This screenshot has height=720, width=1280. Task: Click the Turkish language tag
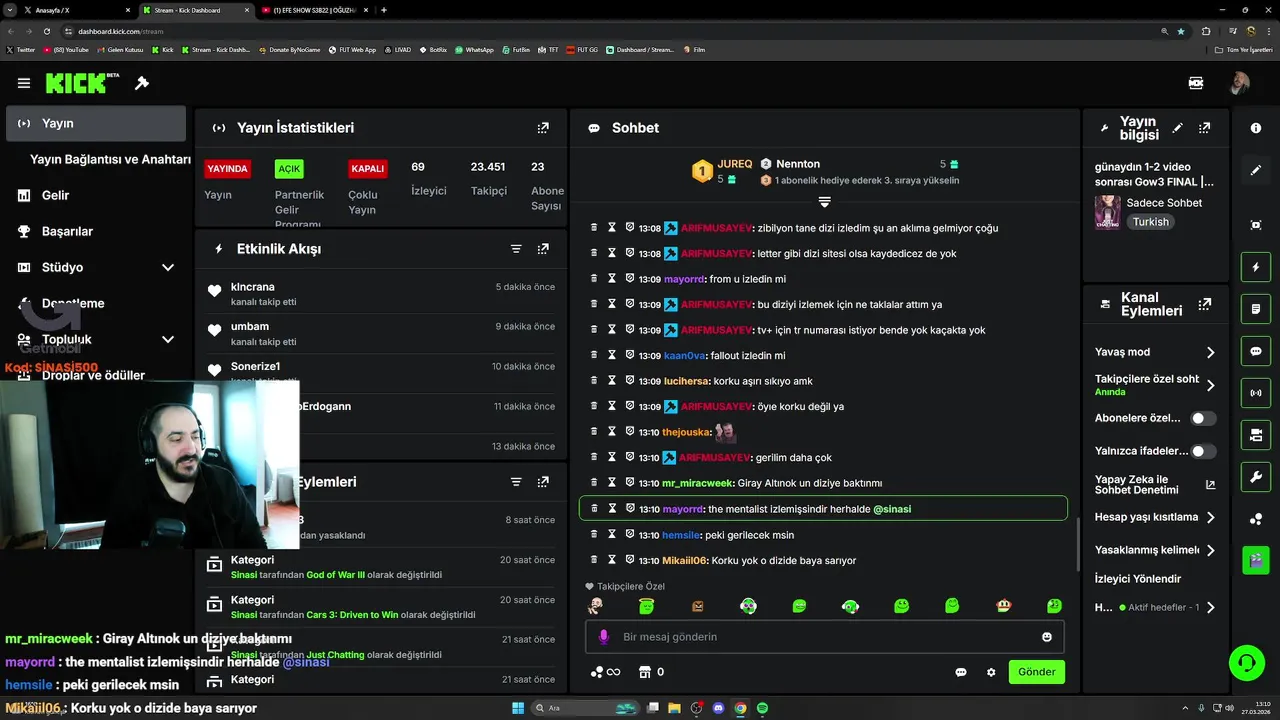[1150, 222]
